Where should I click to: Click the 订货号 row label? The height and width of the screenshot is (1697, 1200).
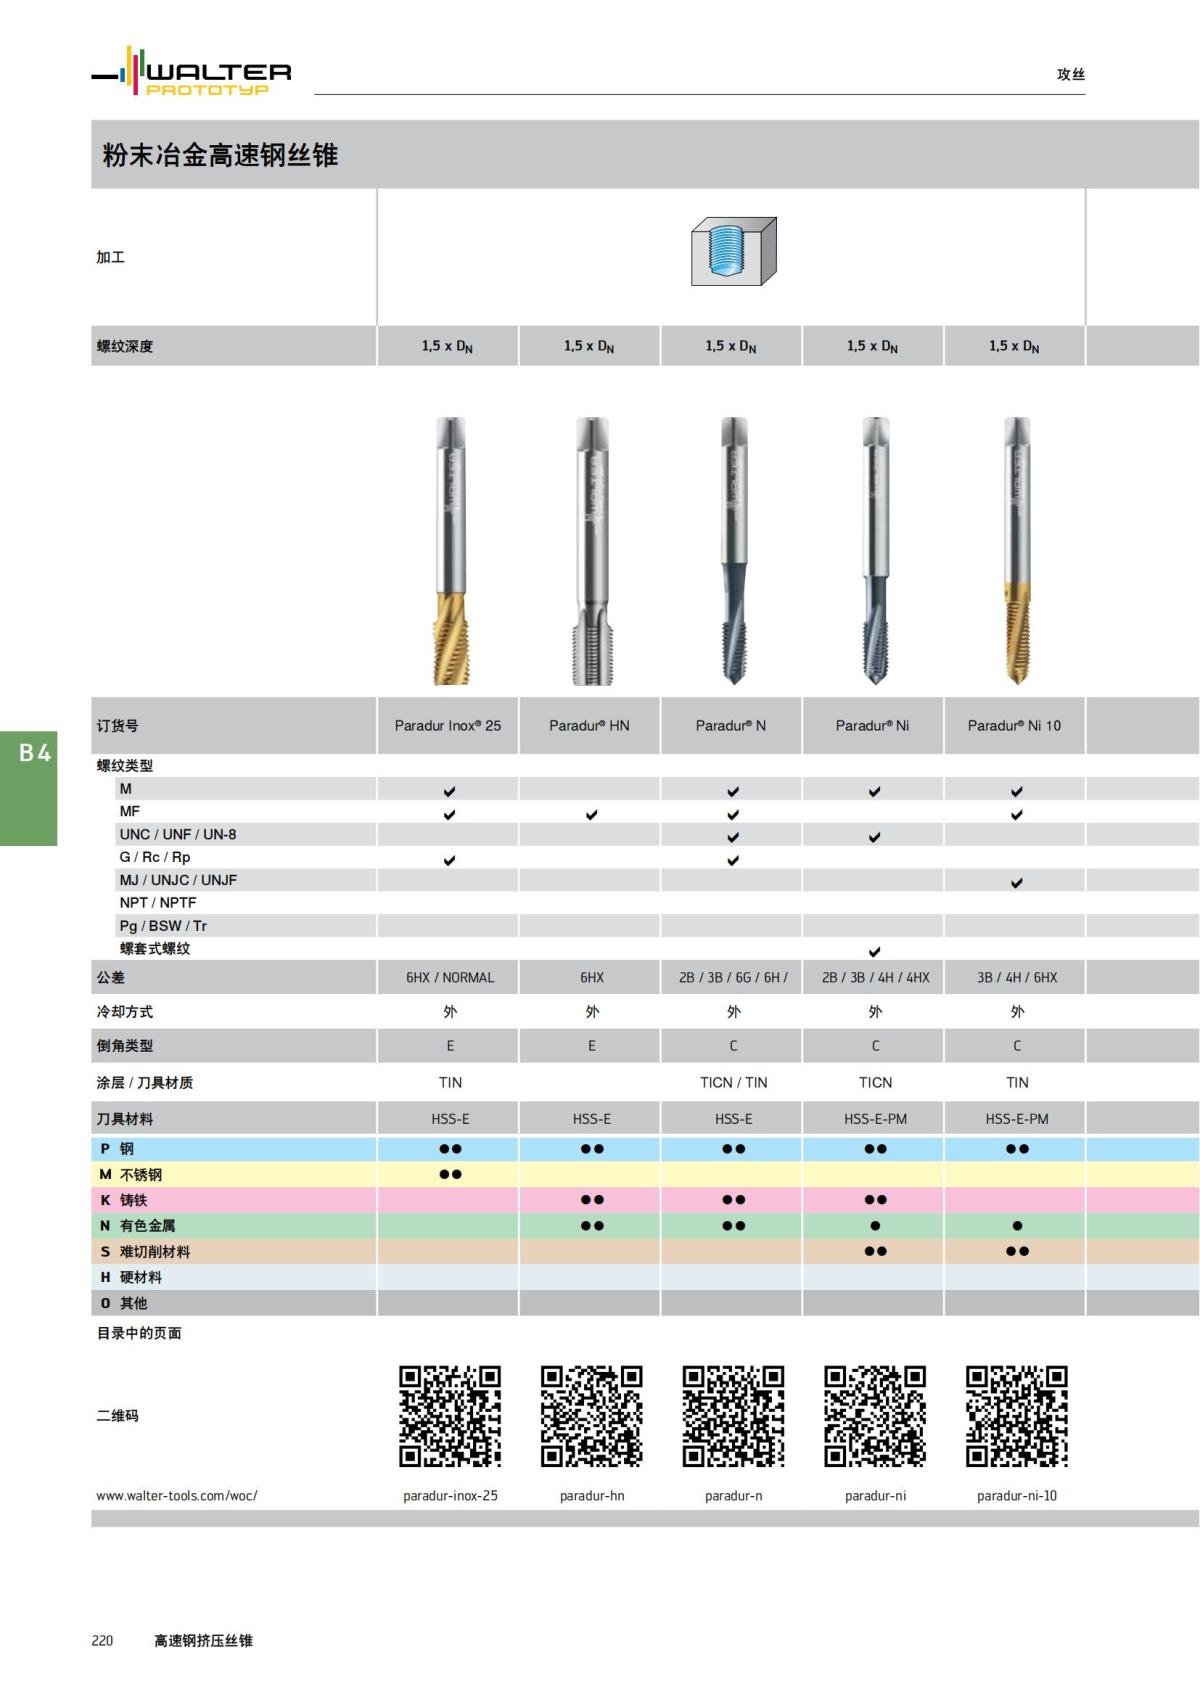click(x=118, y=726)
